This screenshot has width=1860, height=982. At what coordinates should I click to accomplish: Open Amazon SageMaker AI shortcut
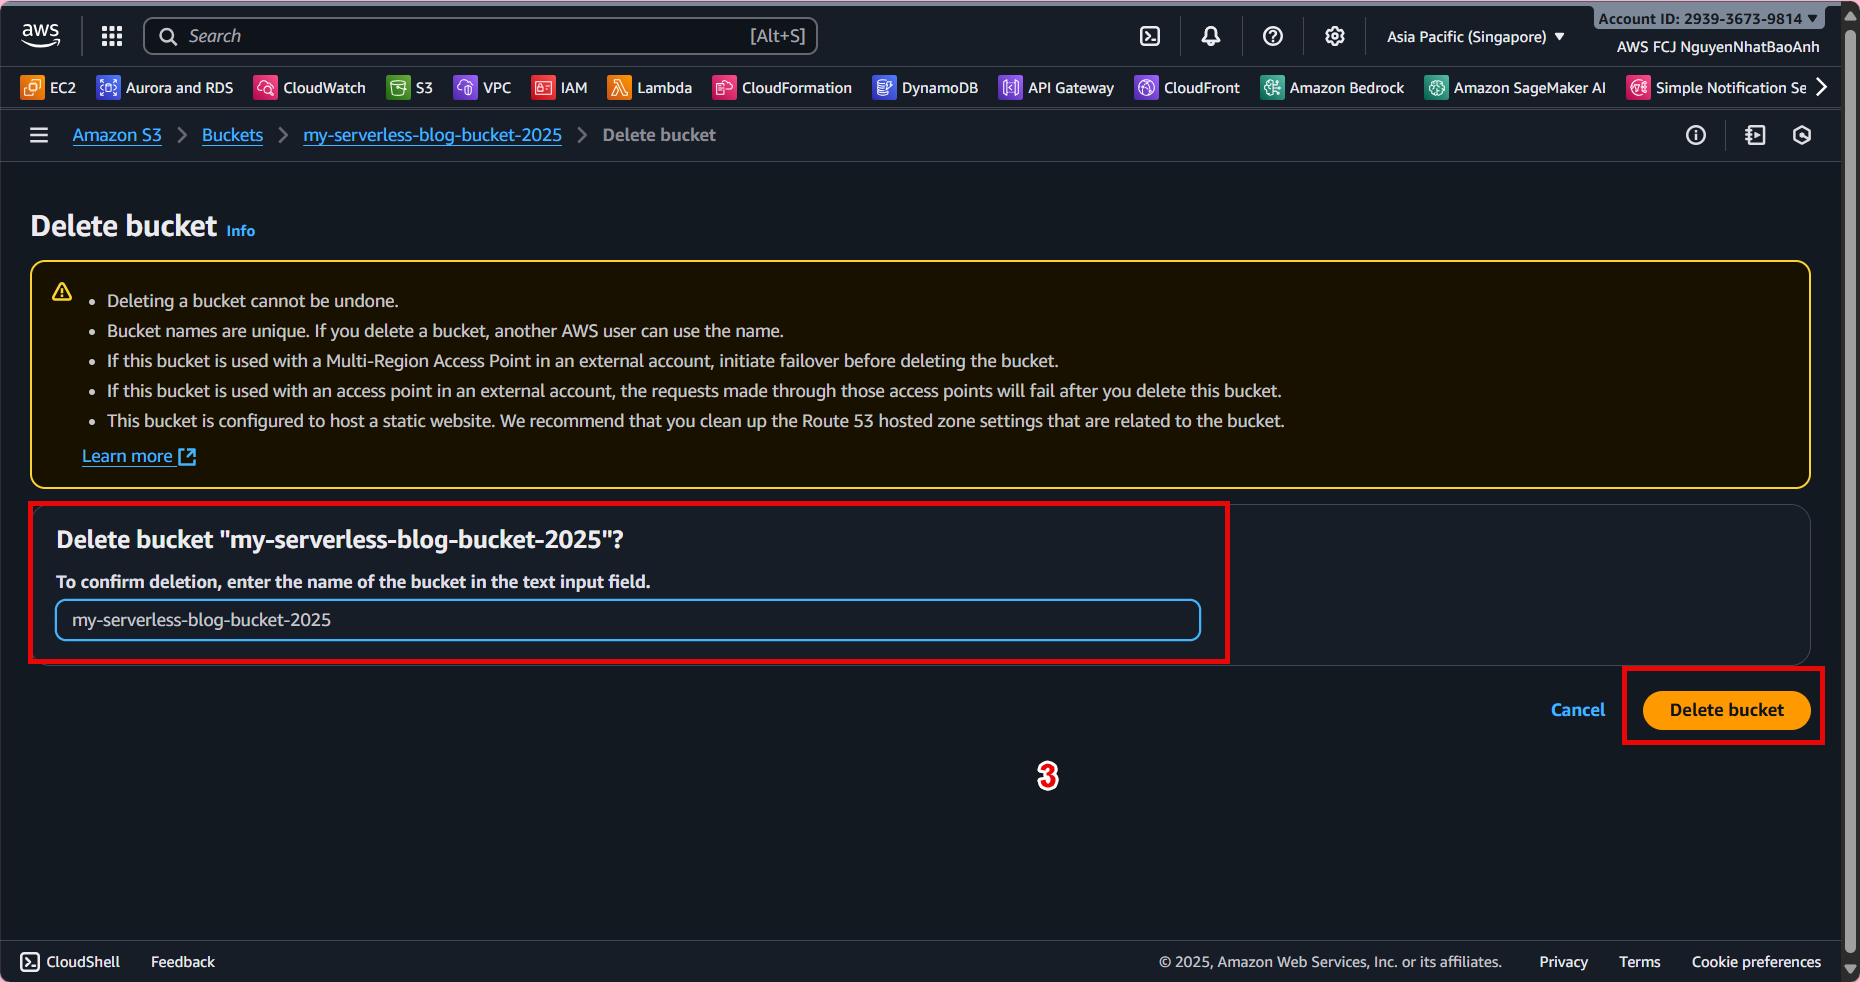pos(1515,88)
